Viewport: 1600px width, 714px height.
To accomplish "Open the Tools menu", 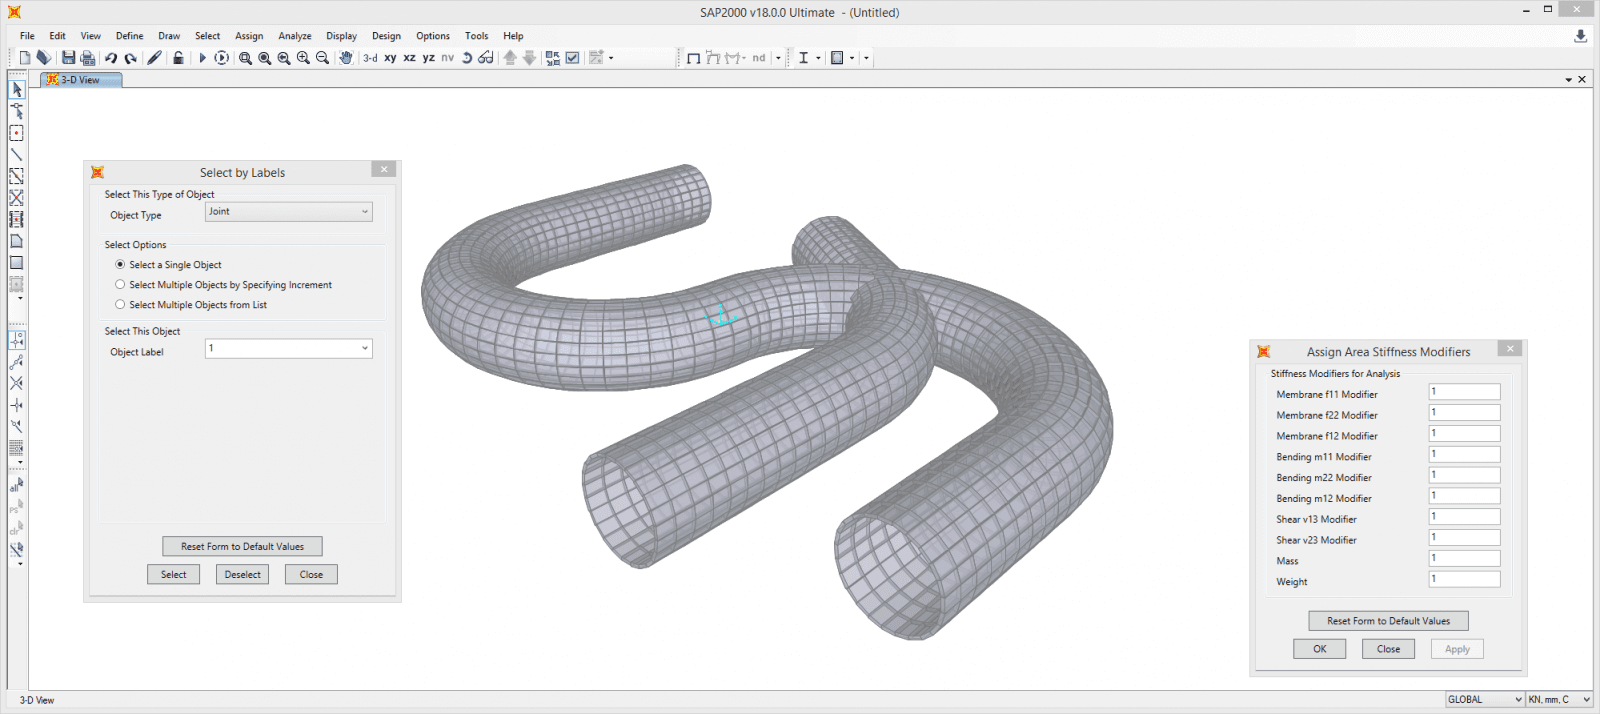I will point(476,36).
